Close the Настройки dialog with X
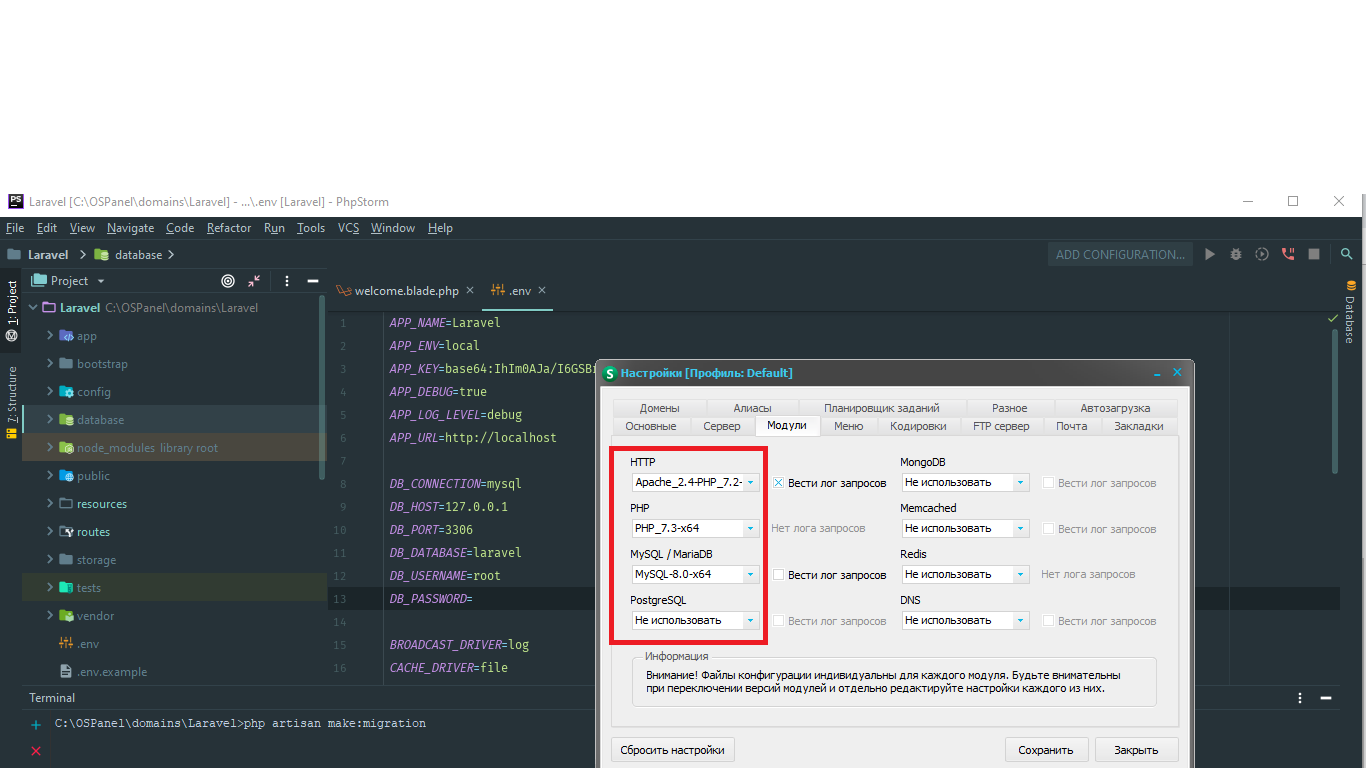Screen dimensions: 1366x768 tap(1177, 372)
